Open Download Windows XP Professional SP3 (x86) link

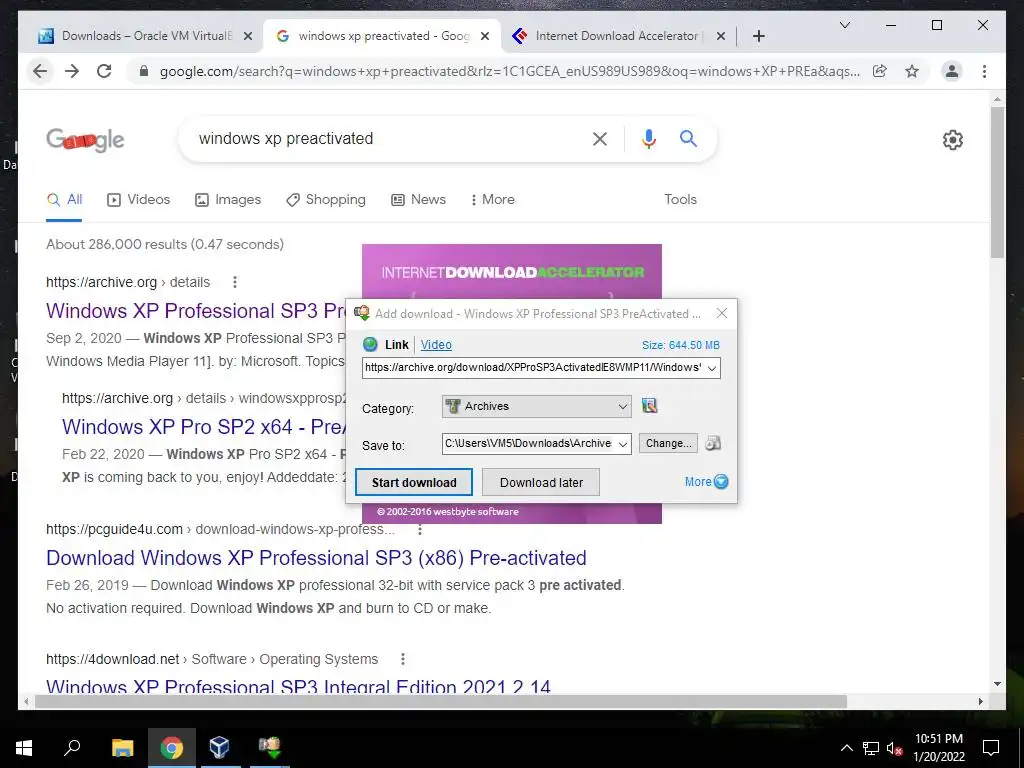click(x=316, y=558)
